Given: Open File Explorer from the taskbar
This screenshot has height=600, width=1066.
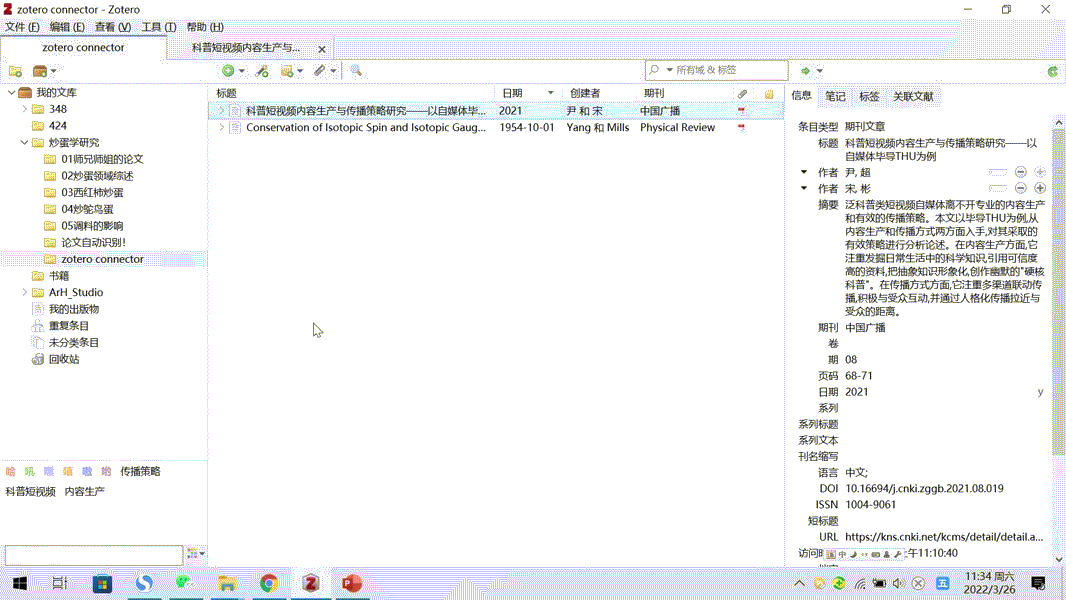Looking at the screenshot, I should pos(227,583).
